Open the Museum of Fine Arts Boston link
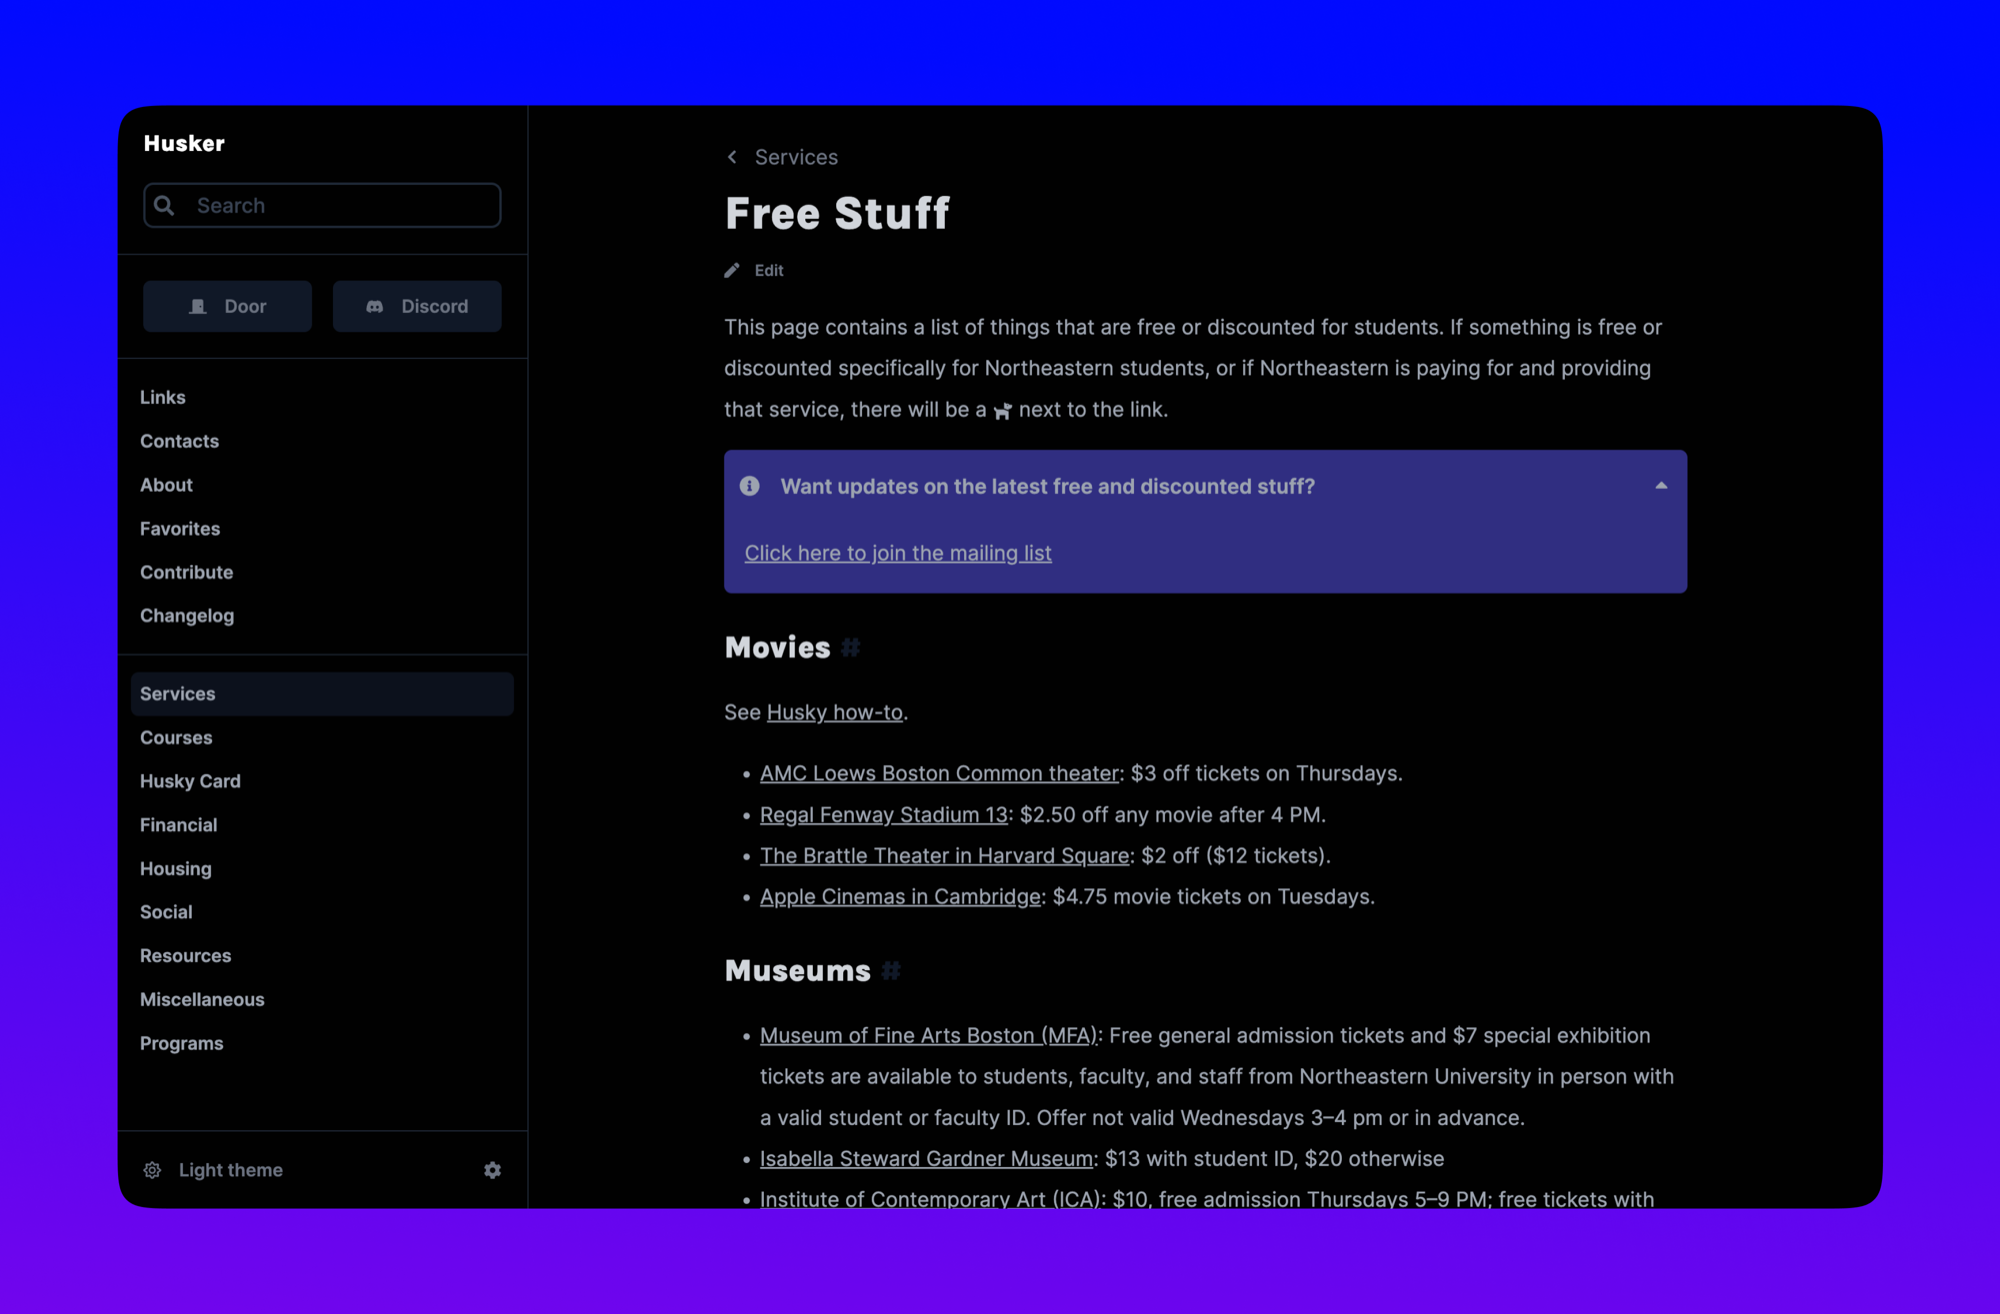 coord(928,1036)
